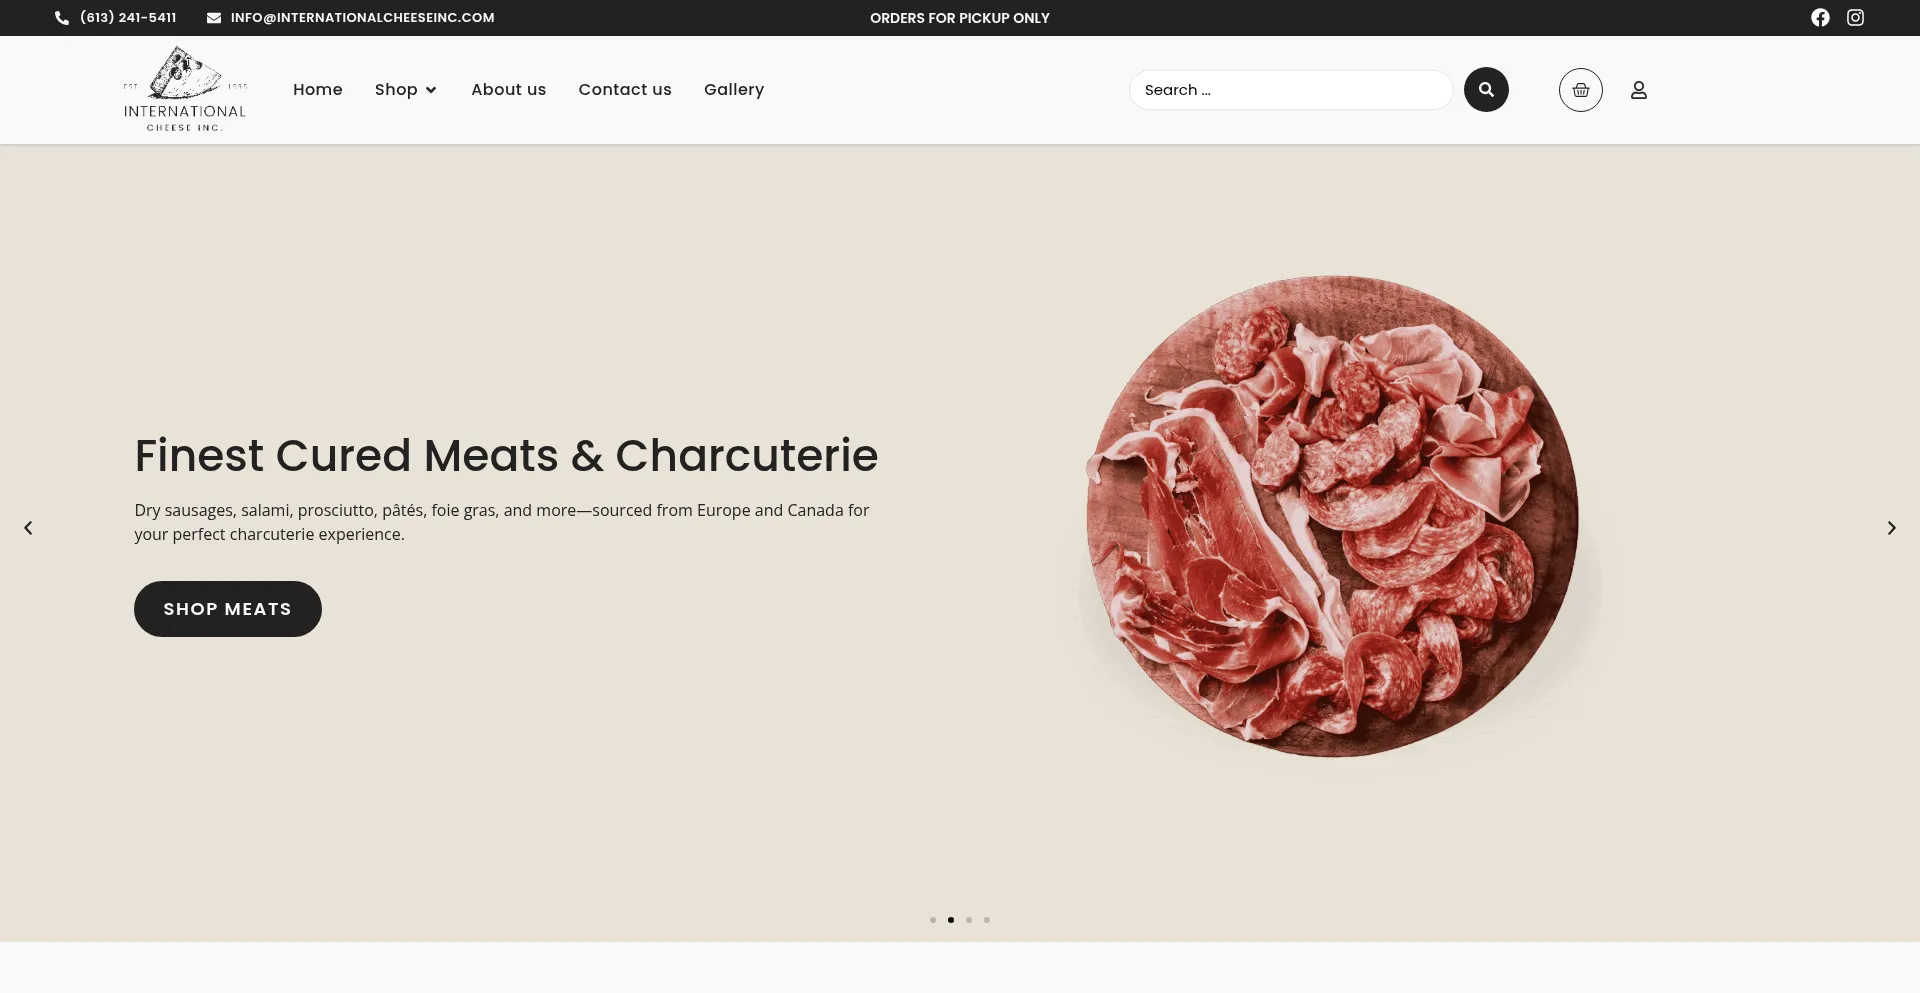This screenshot has height=993, width=1920.
Task: Click the envelope email icon
Action: pos(214,18)
